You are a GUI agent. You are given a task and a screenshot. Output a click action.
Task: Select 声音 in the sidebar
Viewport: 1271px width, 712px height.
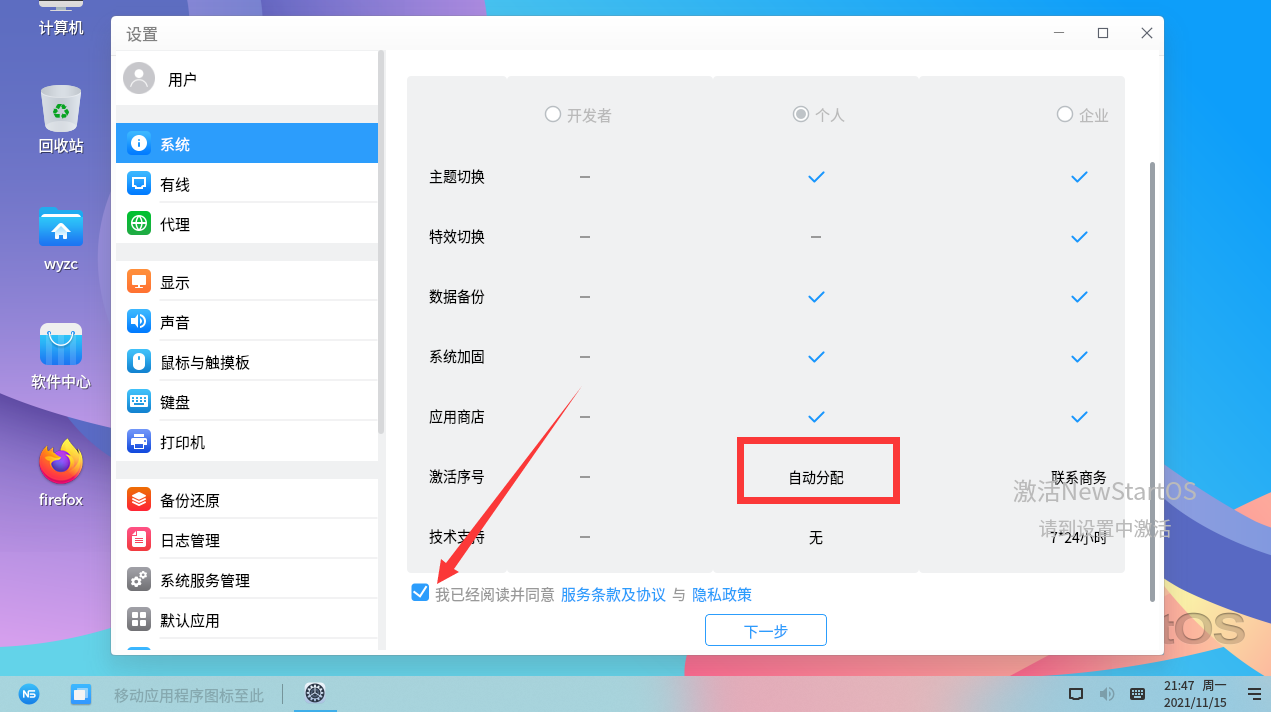(x=247, y=322)
